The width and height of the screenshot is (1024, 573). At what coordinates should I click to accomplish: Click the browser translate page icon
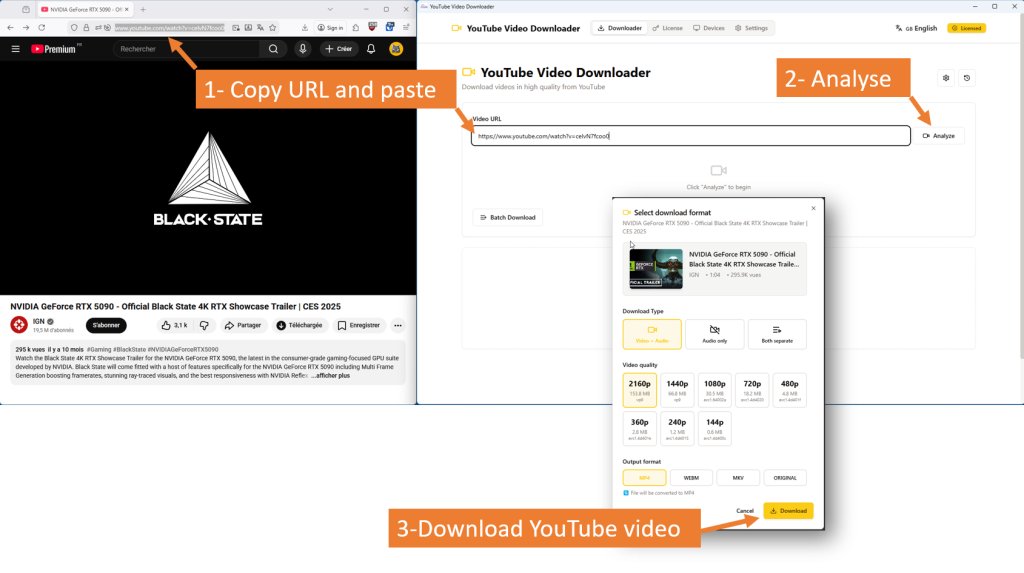click(x=261, y=27)
